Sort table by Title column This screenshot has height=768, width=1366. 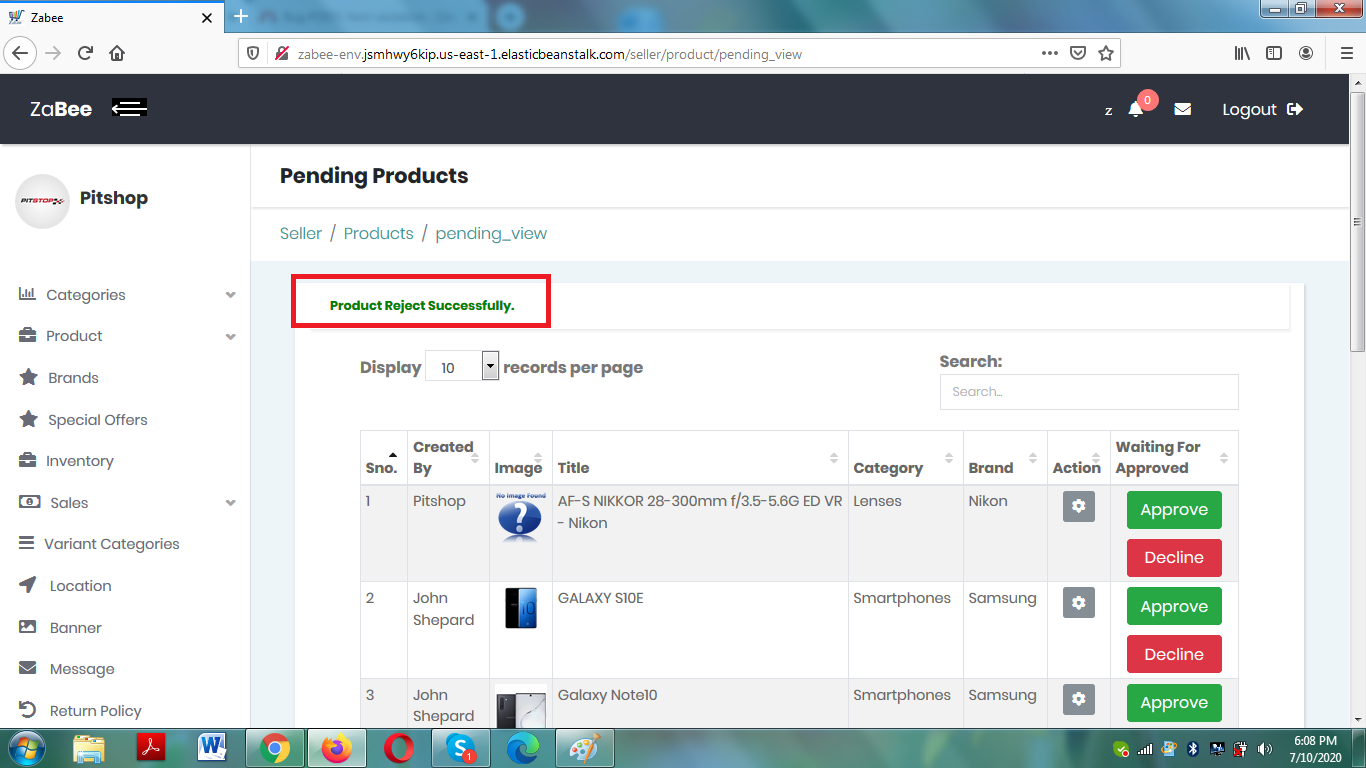(700, 458)
